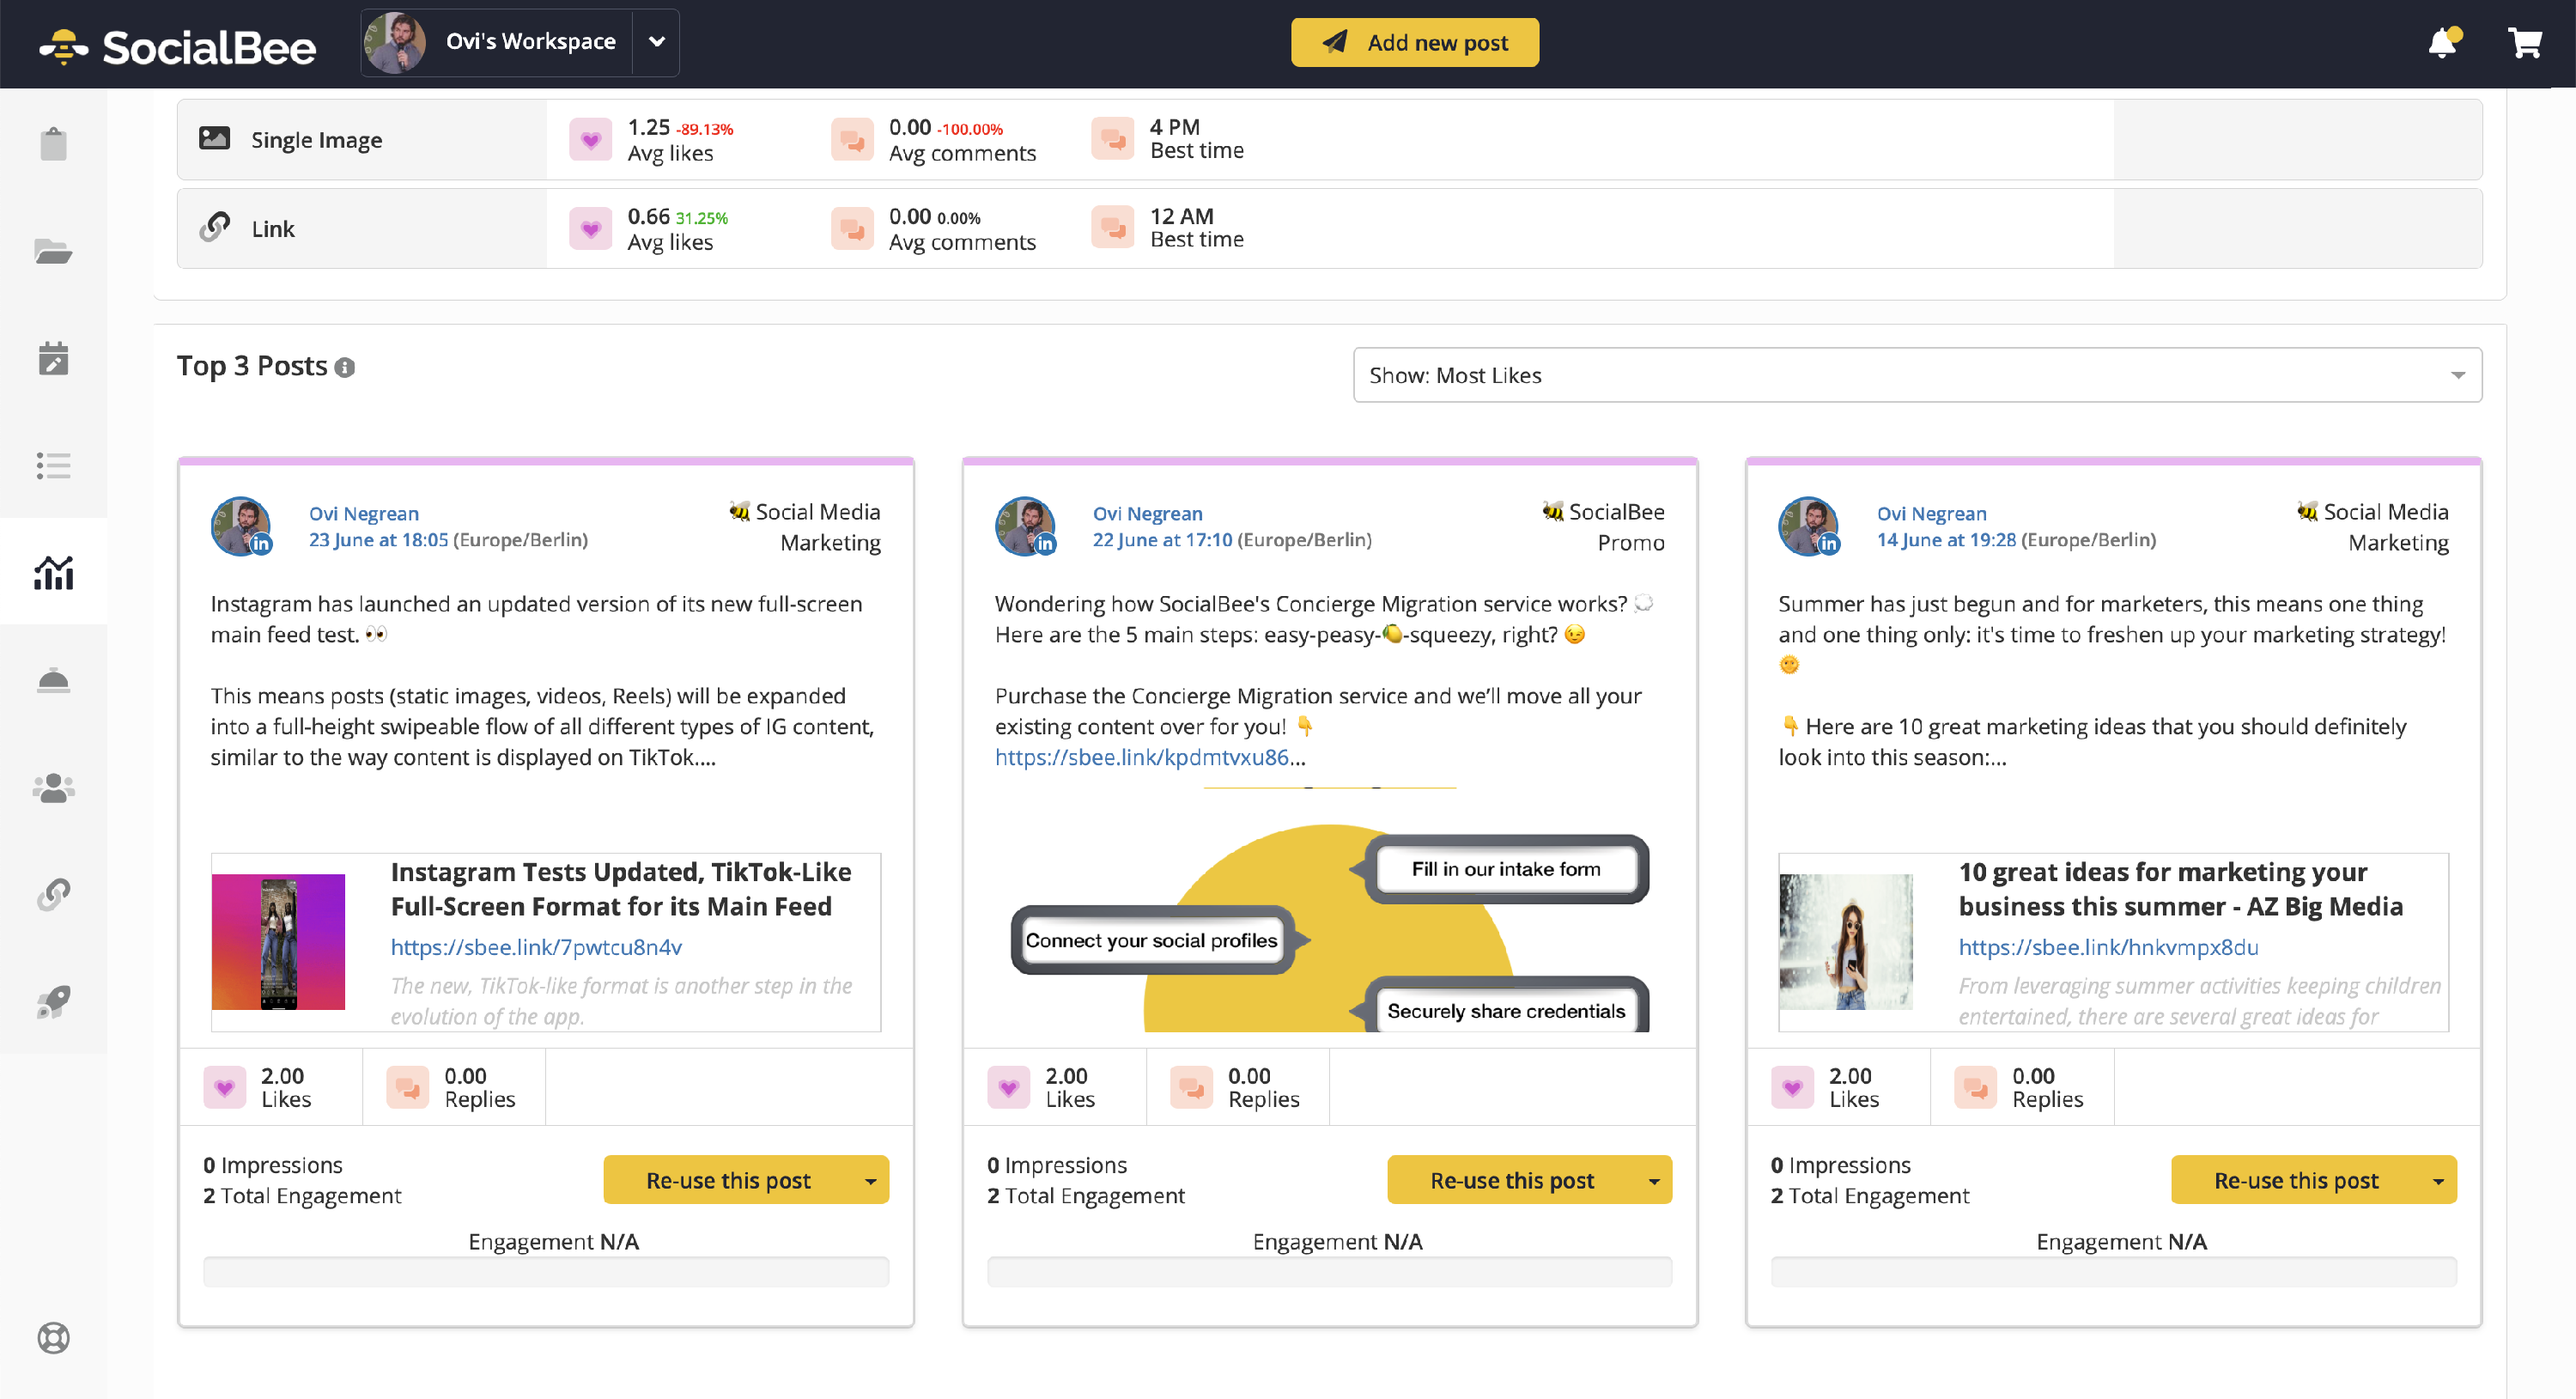Screen dimensions: 2576x1399
Task: Open link https://sbee.link/kpdmtvxu86
Action: pyautogui.click(x=1142, y=757)
